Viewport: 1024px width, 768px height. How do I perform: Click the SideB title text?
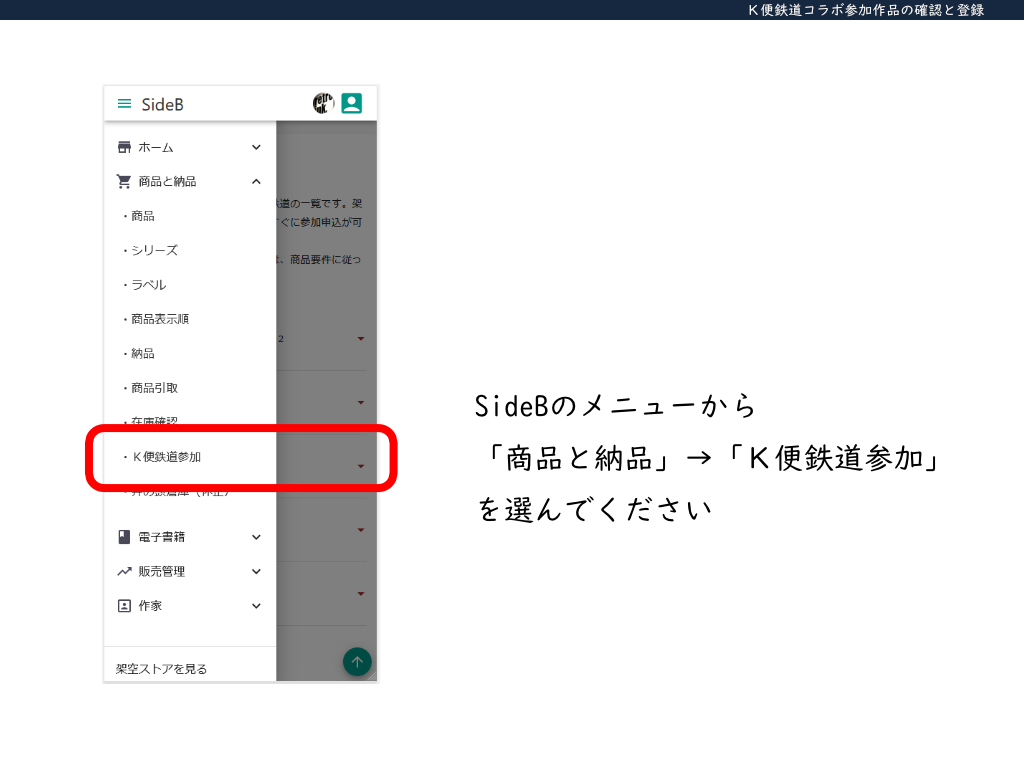162,104
